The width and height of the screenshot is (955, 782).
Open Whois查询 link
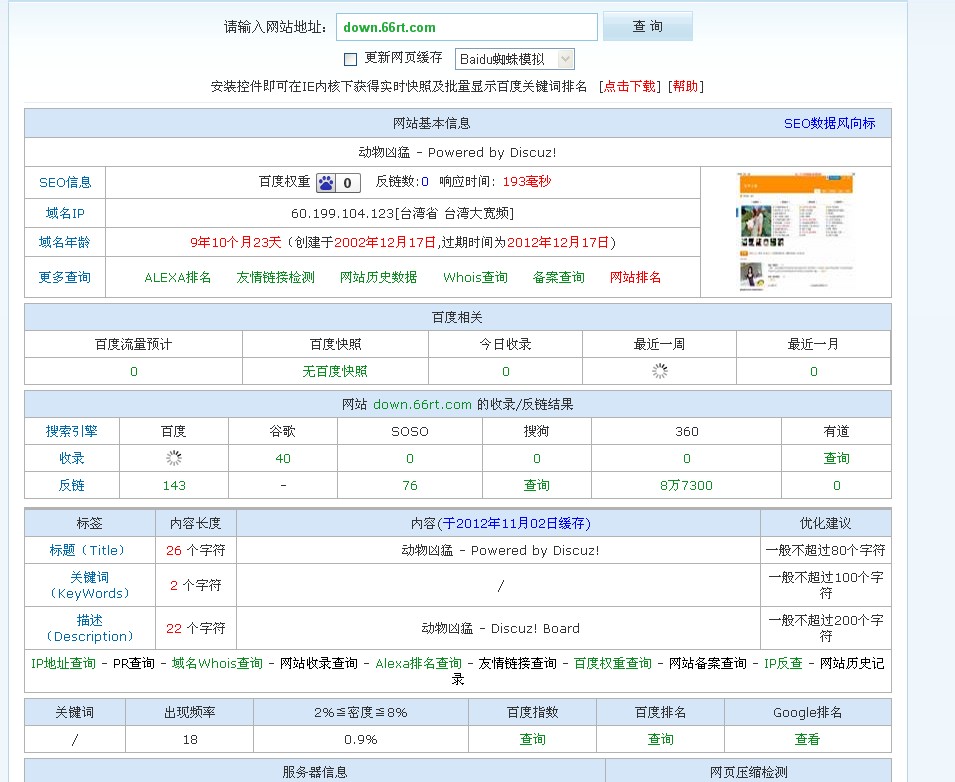(x=476, y=277)
